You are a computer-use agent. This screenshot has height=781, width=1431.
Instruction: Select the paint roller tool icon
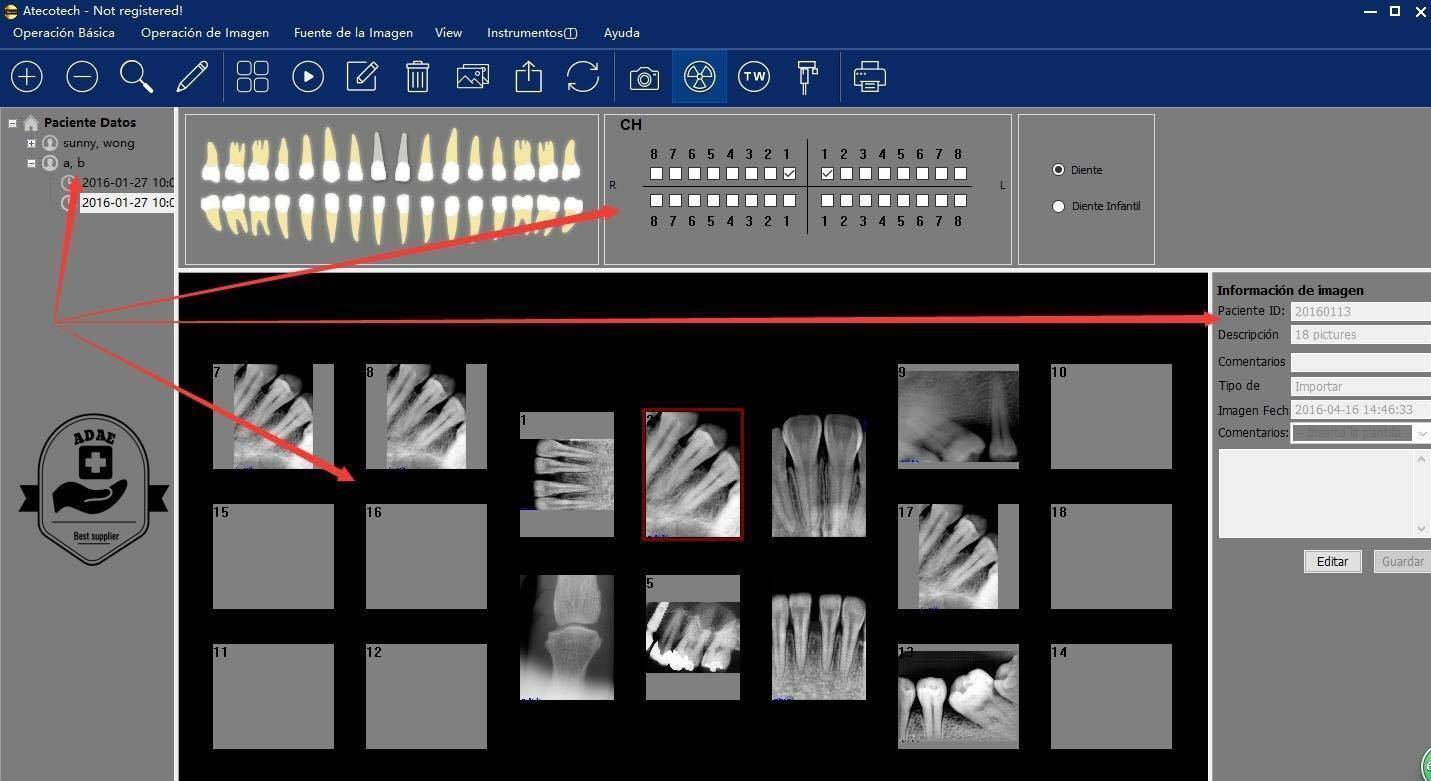[x=808, y=77]
